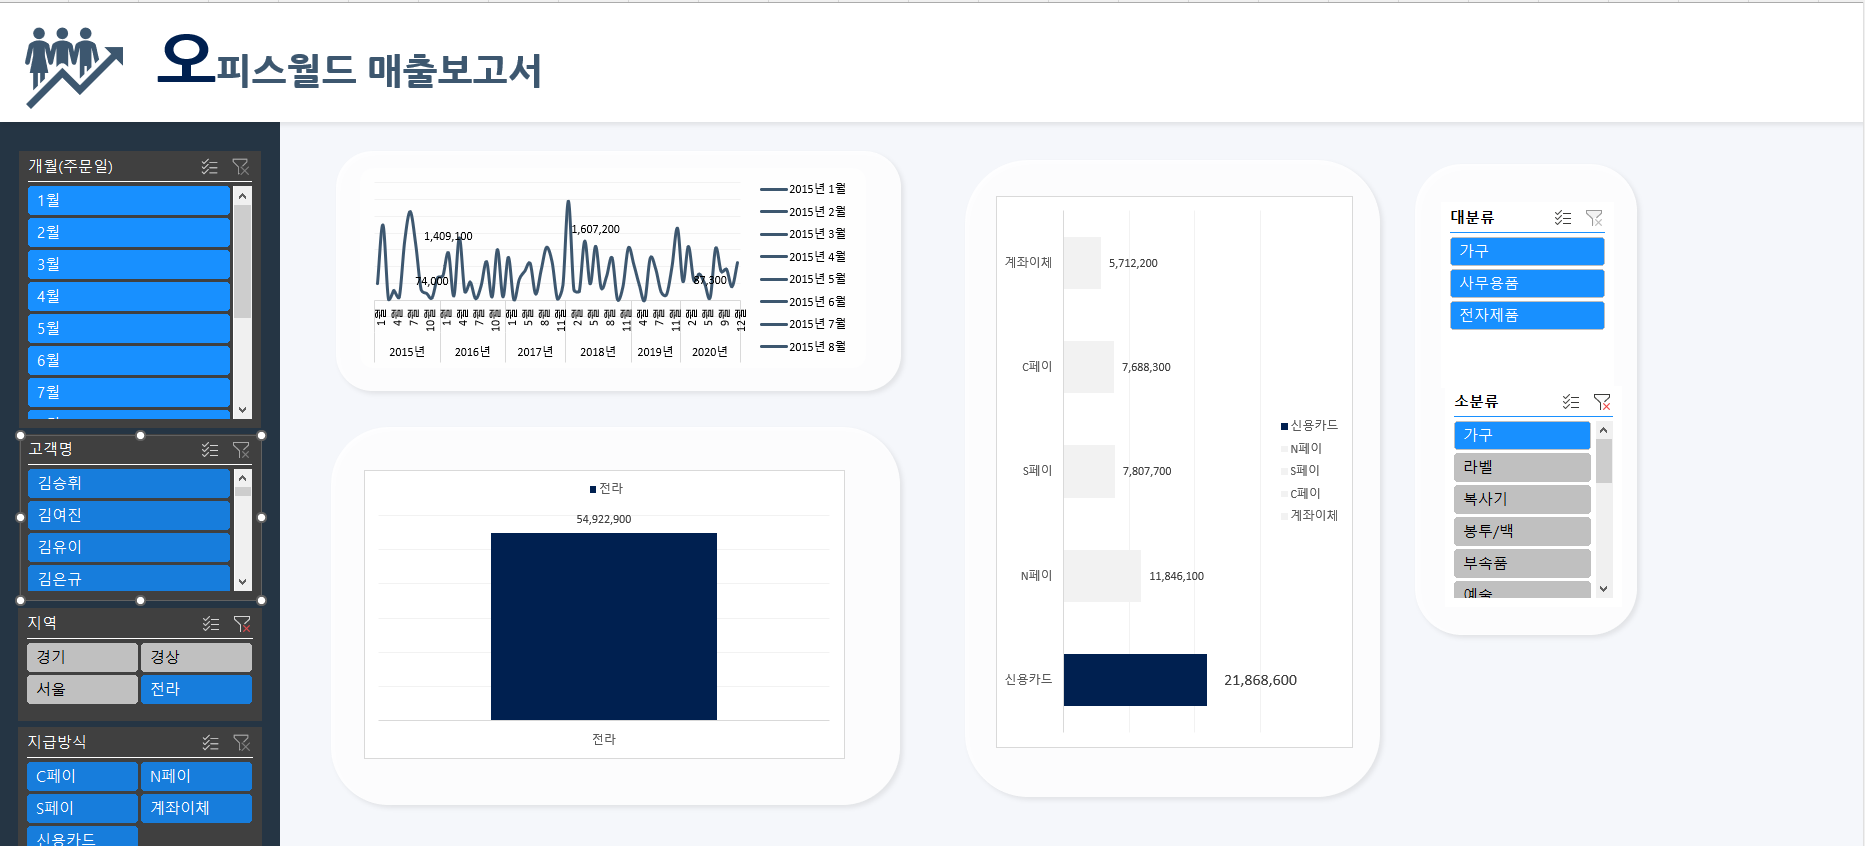Select 사무용품 in 대분류 slicer
The image size is (1865, 846).
(1527, 283)
